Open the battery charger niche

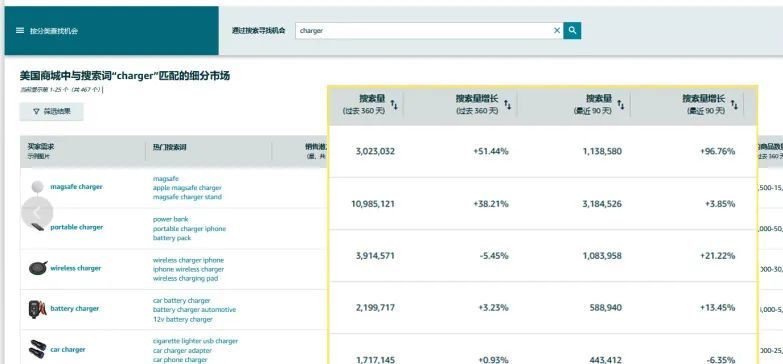tap(74, 309)
